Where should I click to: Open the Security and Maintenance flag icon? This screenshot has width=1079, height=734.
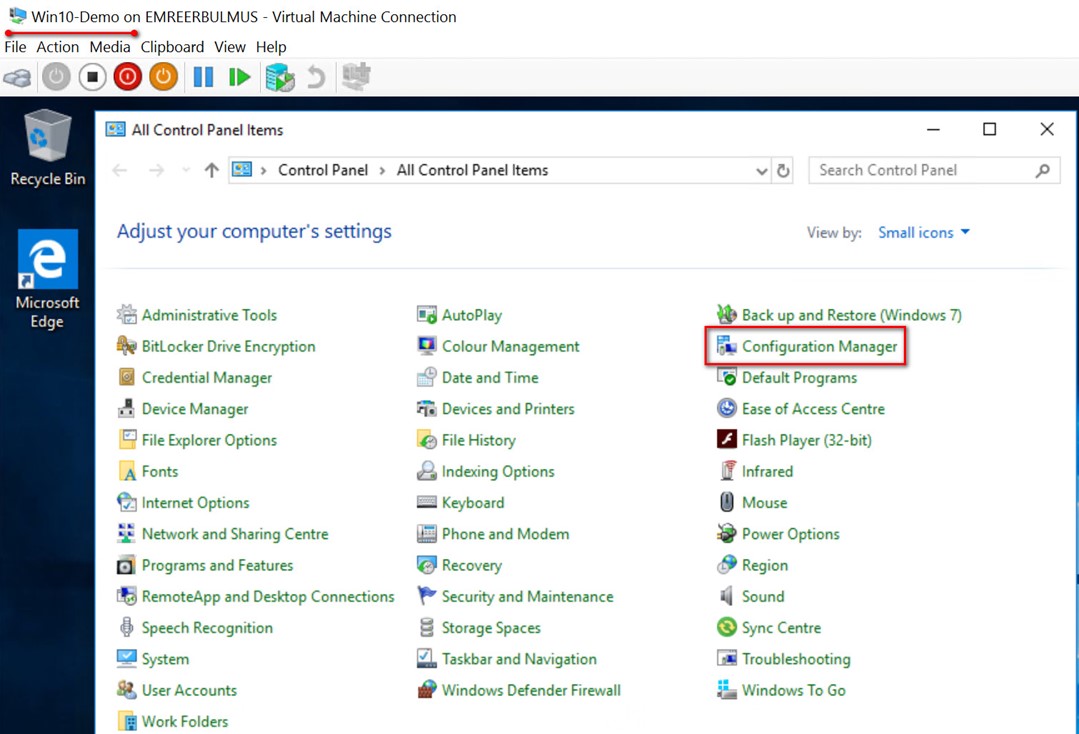427,596
